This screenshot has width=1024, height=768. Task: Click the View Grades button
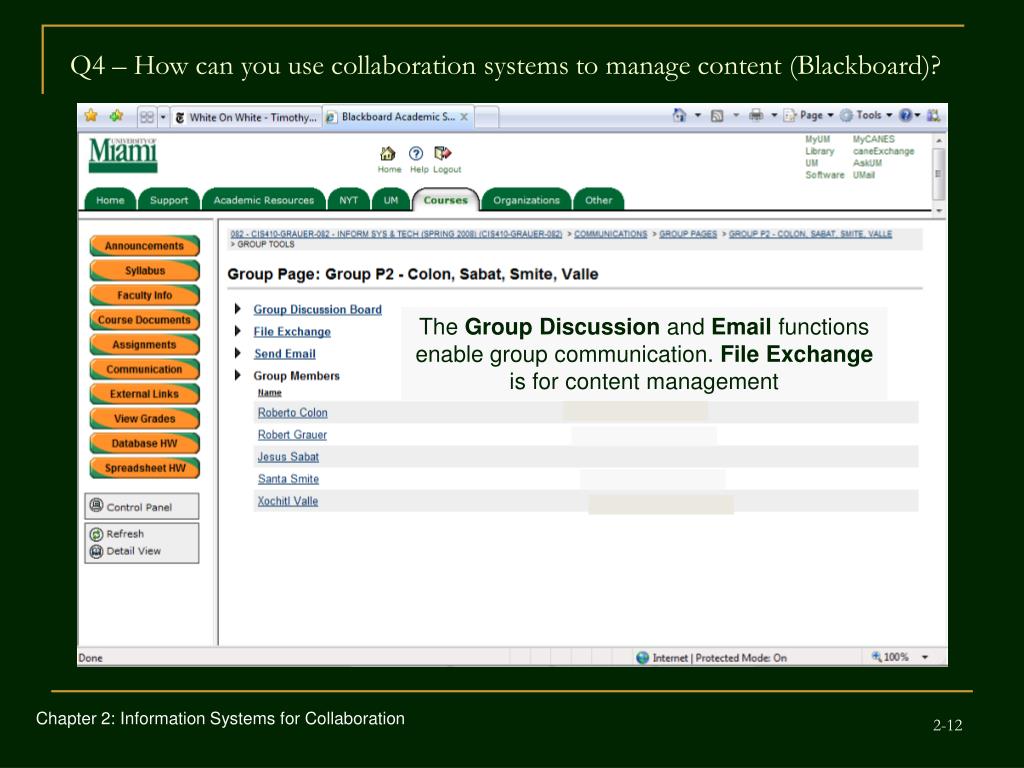[x=144, y=419]
